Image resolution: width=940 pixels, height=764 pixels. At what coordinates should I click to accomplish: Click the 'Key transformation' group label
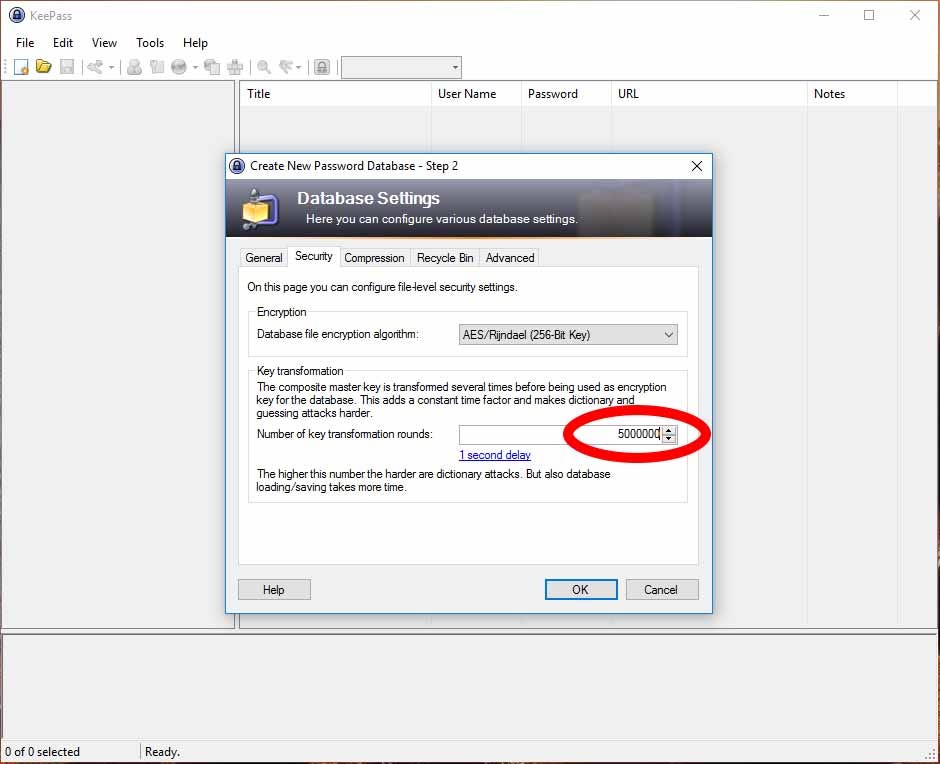click(x=300, y=371)
